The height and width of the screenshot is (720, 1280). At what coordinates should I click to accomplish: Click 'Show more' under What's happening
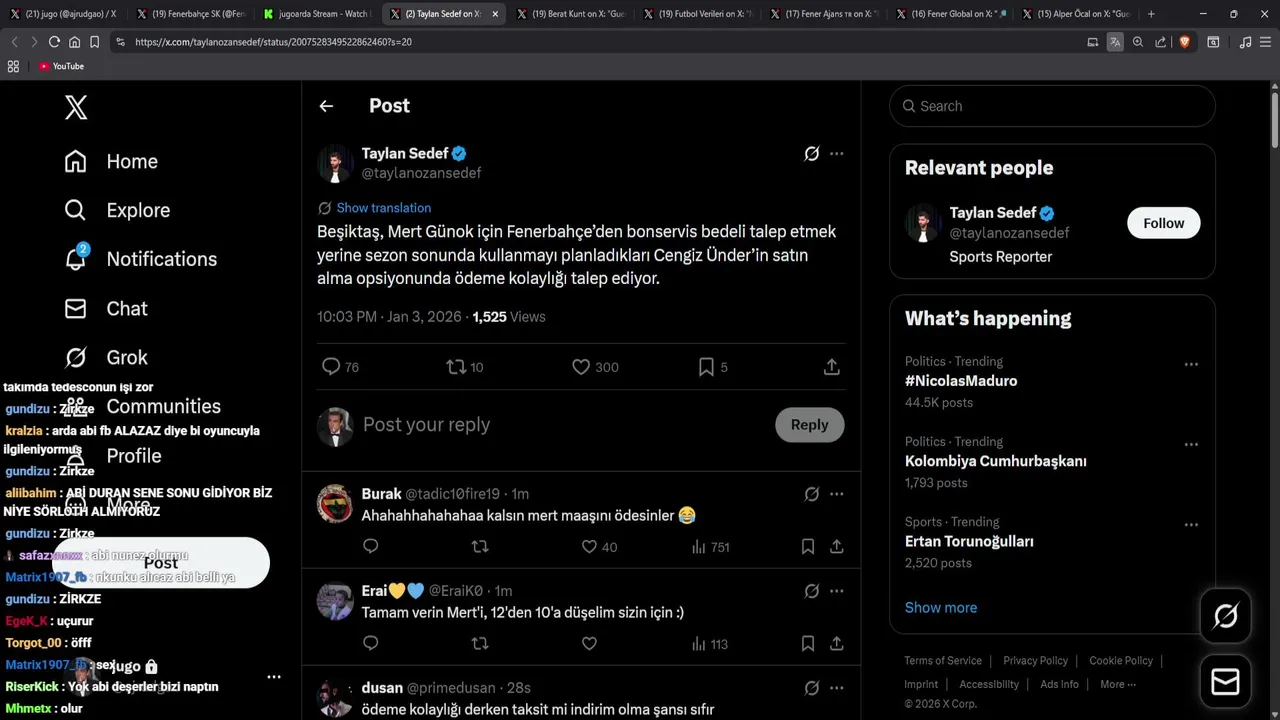tap(941, 608)
